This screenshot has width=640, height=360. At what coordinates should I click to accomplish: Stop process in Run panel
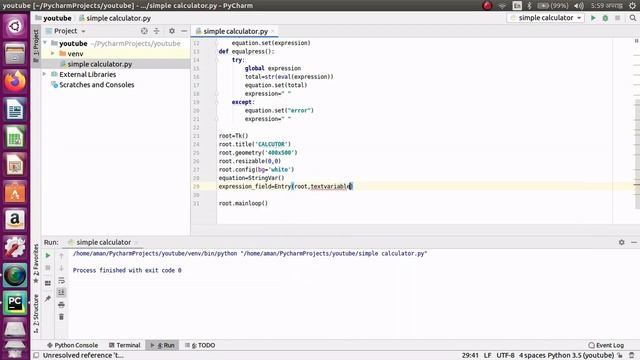(48, 268)
